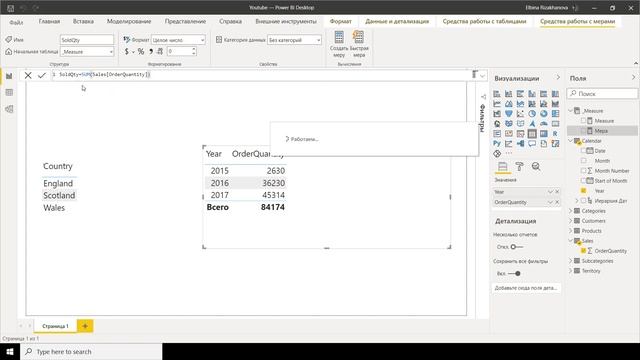
Task: Commit the formula with the checkmark
Action: [42, 75]
